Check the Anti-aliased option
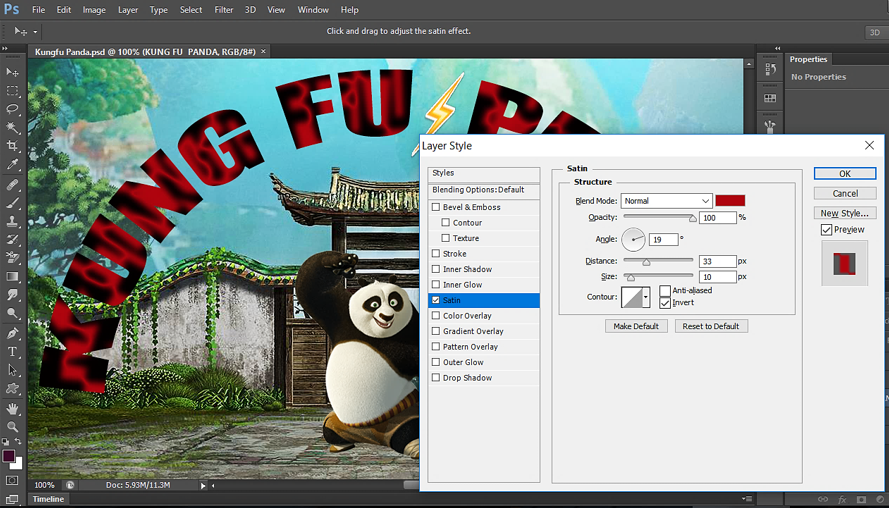890x510 pixels. 665,290
